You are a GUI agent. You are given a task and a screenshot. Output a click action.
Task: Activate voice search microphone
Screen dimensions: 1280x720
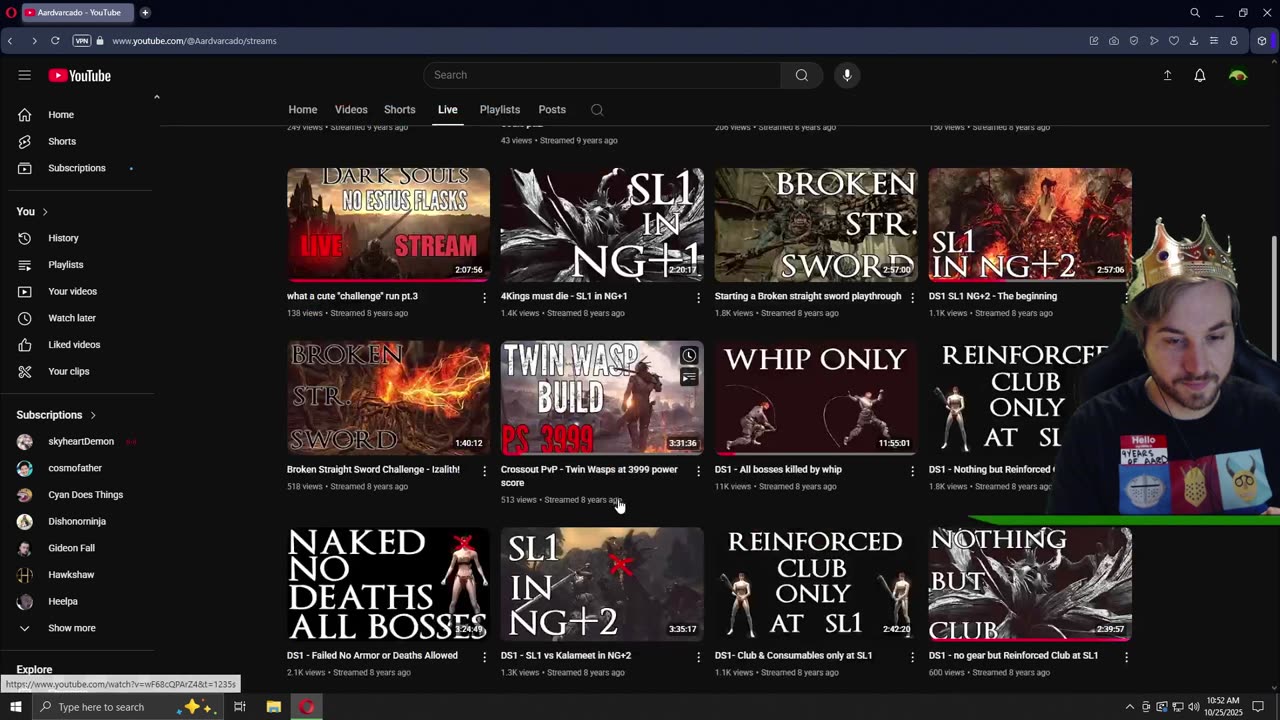coord(847,75)
